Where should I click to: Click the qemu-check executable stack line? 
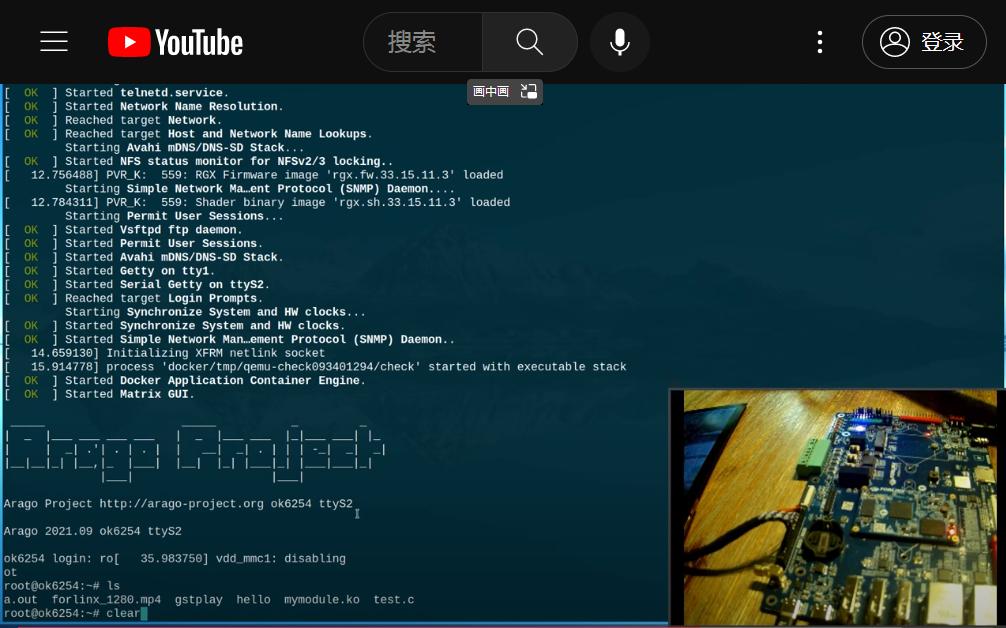315,367
